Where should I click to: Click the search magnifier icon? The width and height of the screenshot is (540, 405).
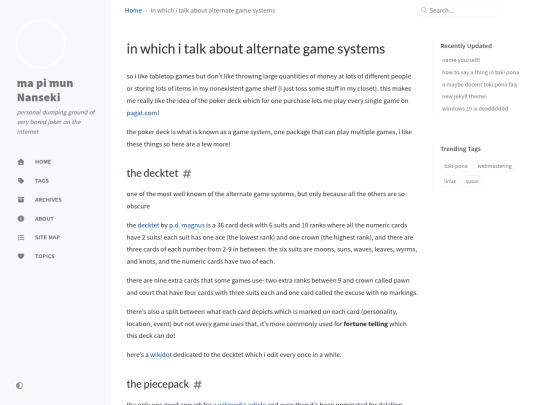pos(424,10)
